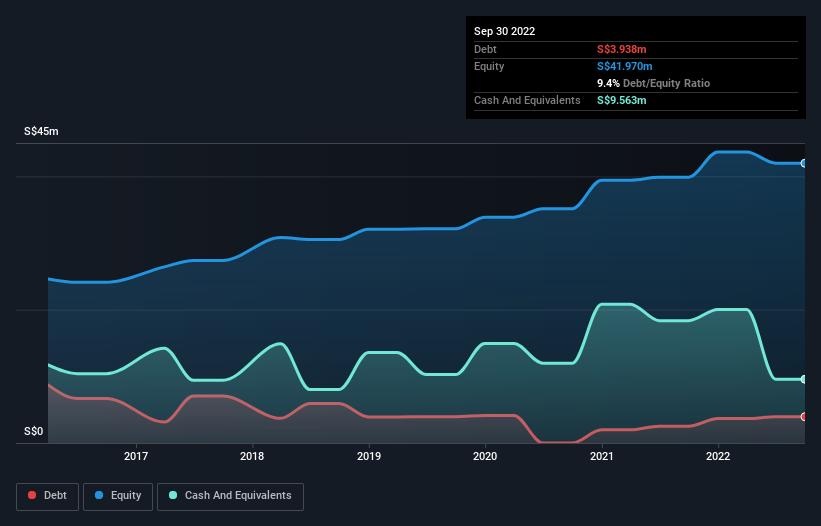The height and width of the screenshot is (526, 821).
Task: Toggle the Cash And Equivalents legend button
Action: pos(230,496)
